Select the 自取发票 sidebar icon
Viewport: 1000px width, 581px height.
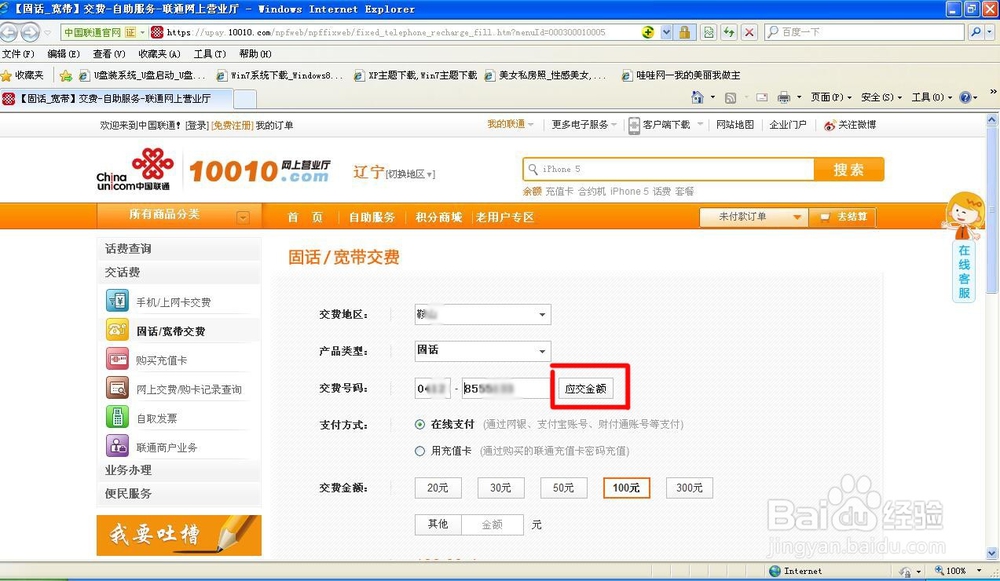click(x=121, y=418)
